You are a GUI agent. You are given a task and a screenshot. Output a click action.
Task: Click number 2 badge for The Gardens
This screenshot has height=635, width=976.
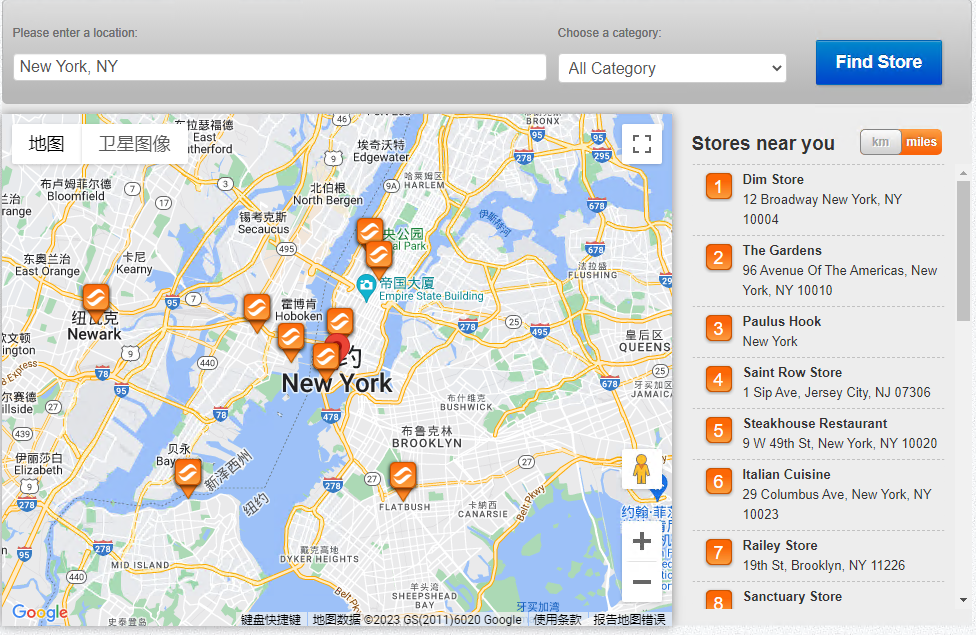[718, 258]
